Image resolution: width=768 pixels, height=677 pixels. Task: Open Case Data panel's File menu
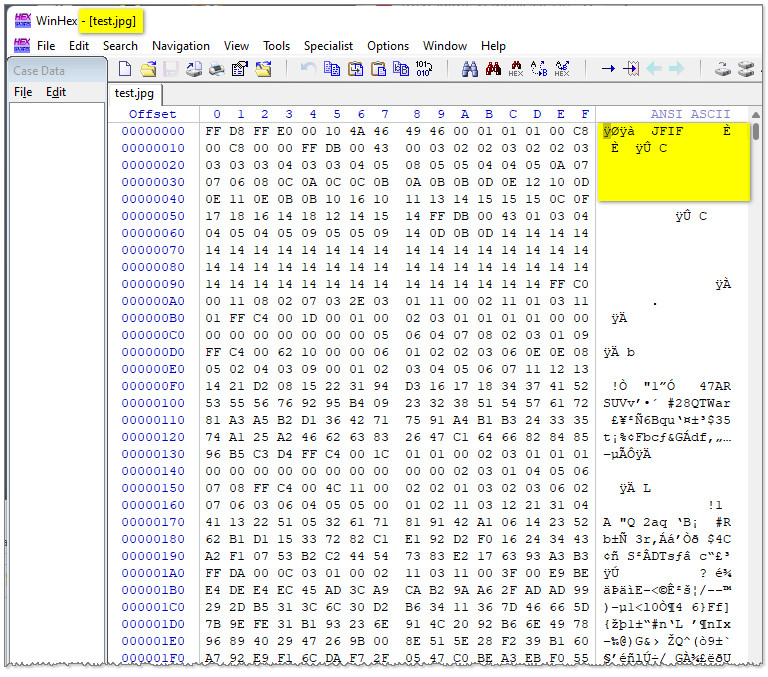click(23, 92)
